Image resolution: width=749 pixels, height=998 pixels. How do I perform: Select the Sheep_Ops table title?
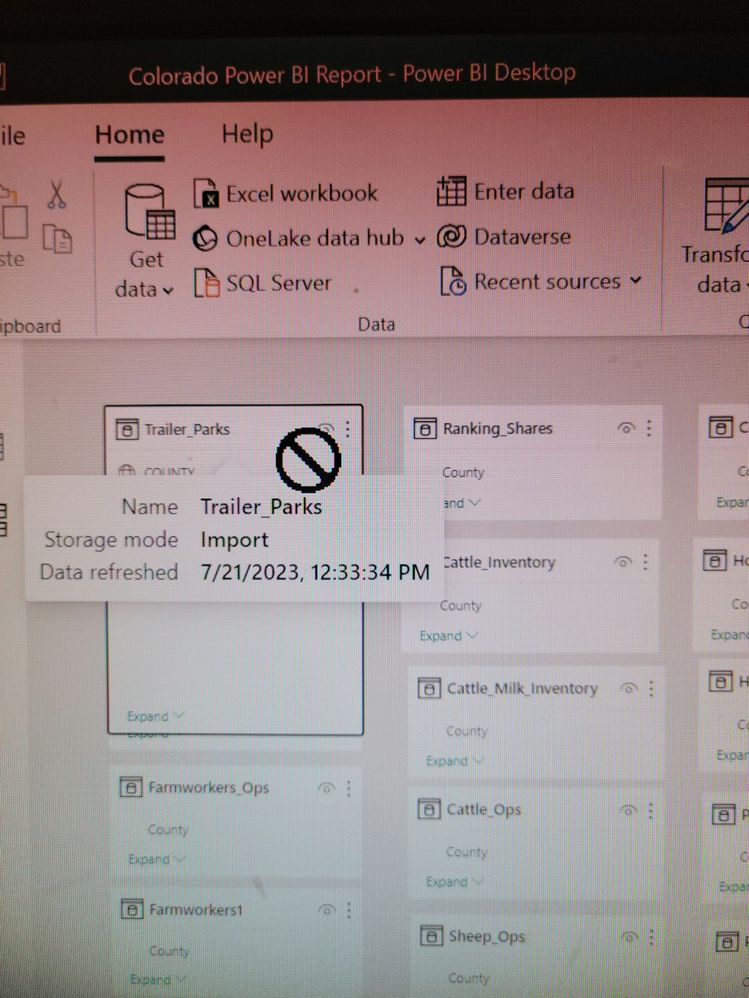coord(487,936)
